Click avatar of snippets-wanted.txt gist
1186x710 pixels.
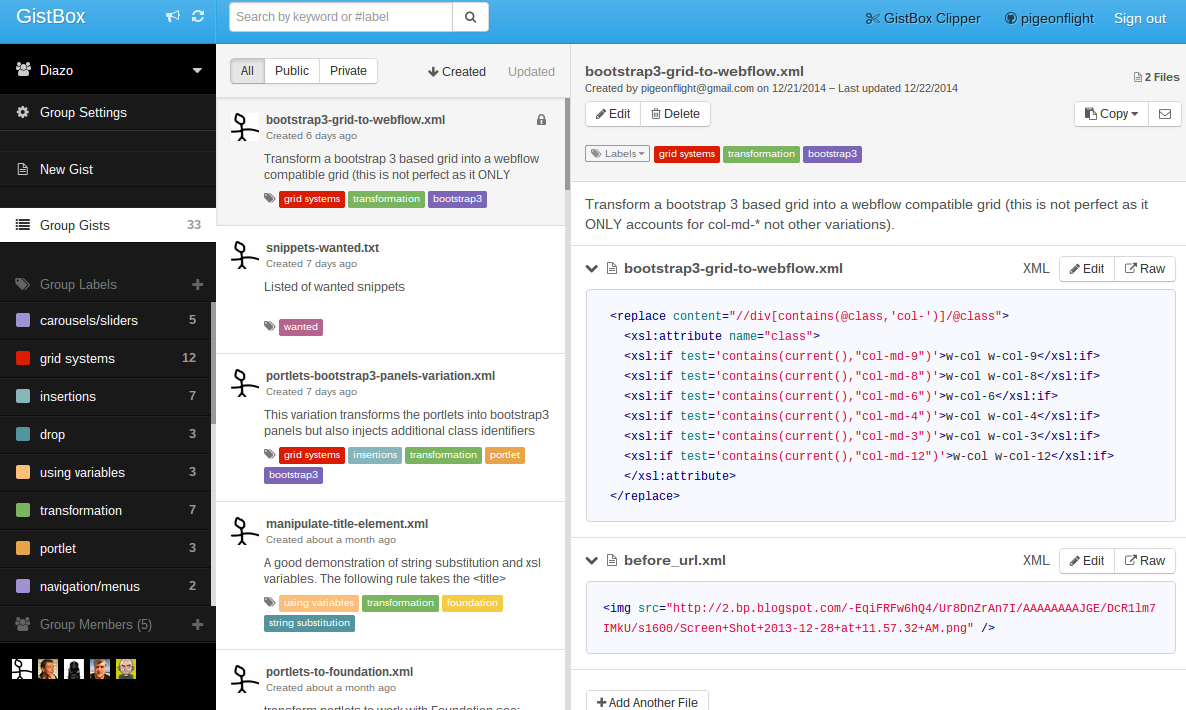tap(244, 255)
